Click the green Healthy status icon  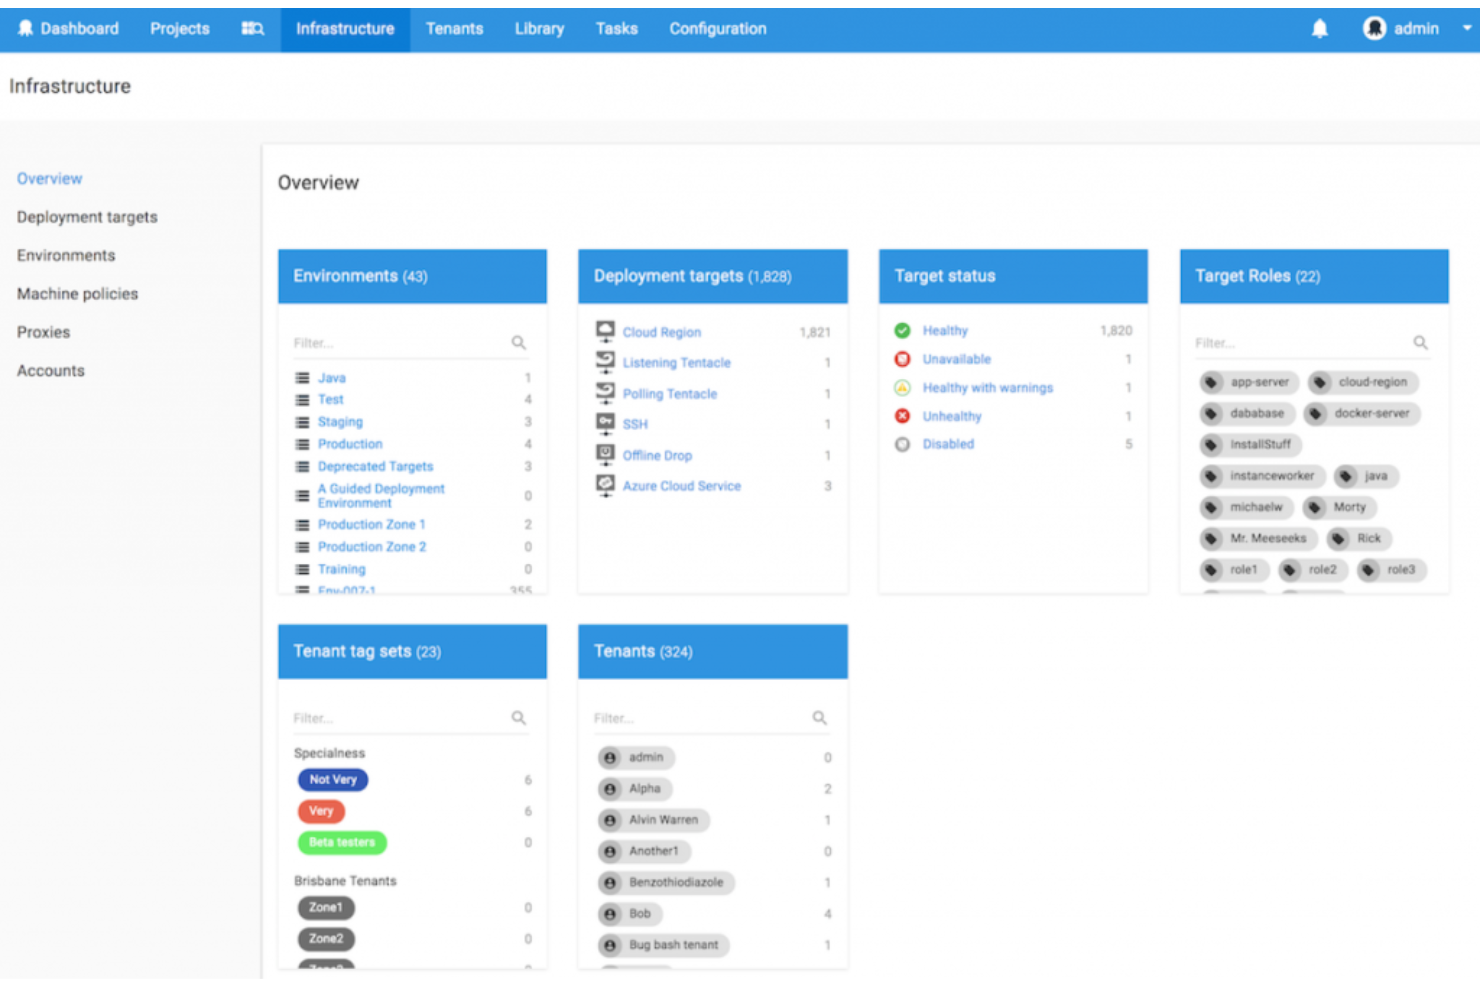903,330
